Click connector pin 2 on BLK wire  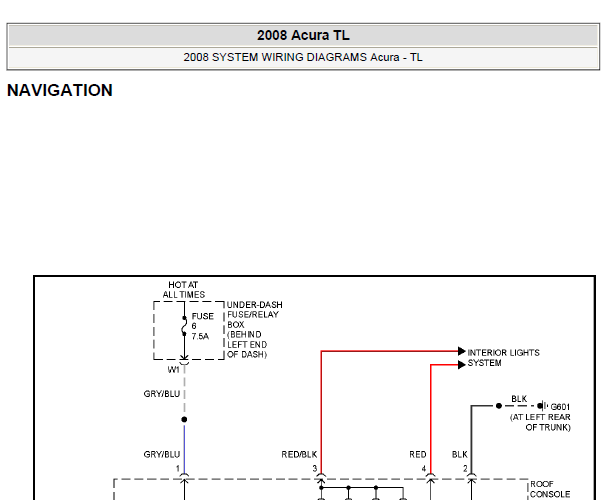(x=471, y=478)
